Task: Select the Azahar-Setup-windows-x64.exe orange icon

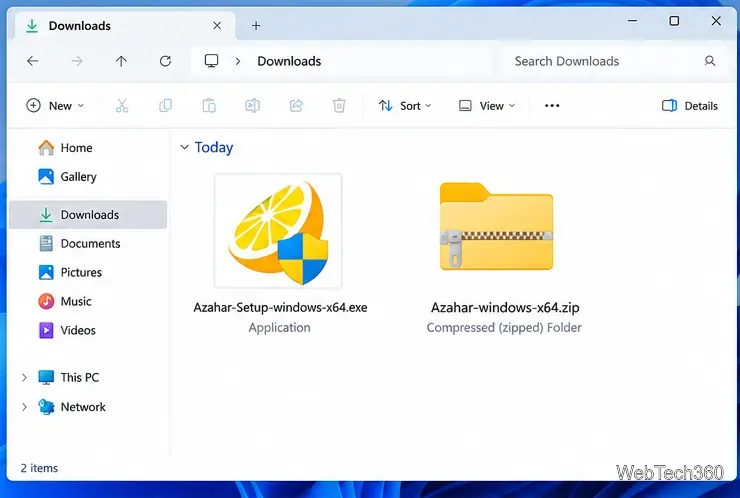Action: (278, 231)
